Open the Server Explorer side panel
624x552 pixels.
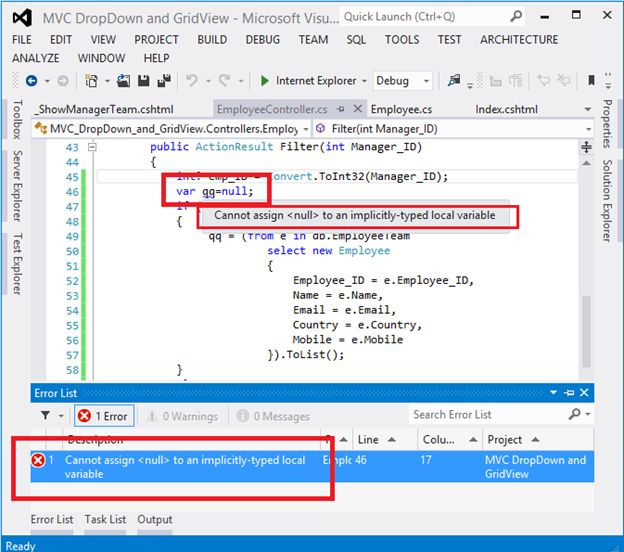coord(17,185)
